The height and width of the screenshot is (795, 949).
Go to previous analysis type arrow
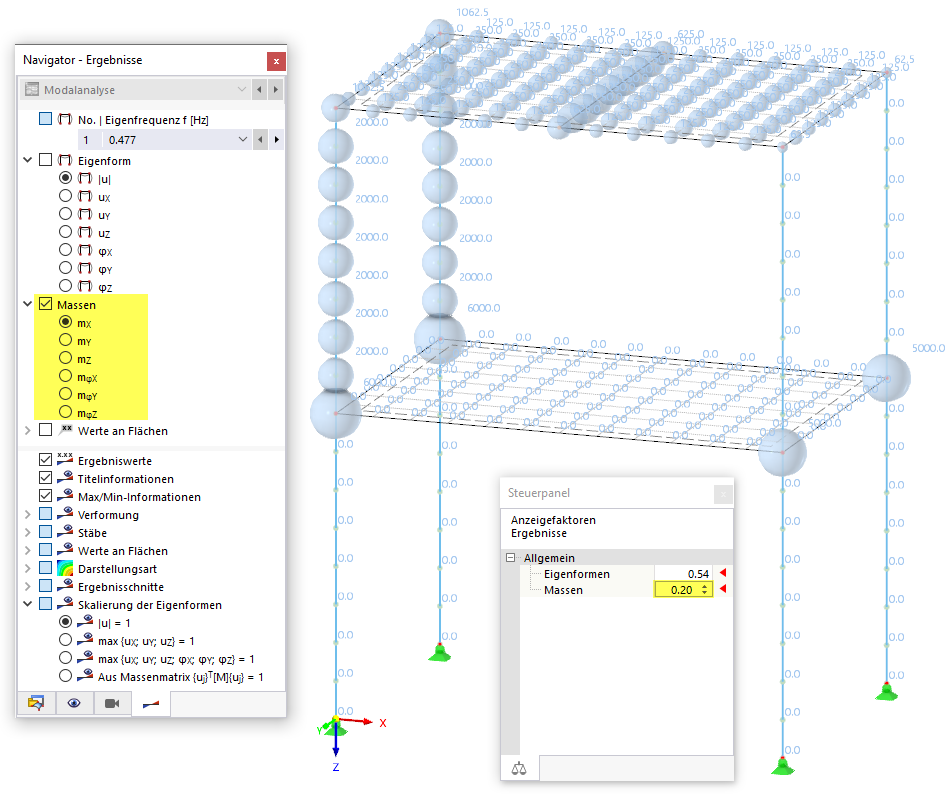coord(259,90)
